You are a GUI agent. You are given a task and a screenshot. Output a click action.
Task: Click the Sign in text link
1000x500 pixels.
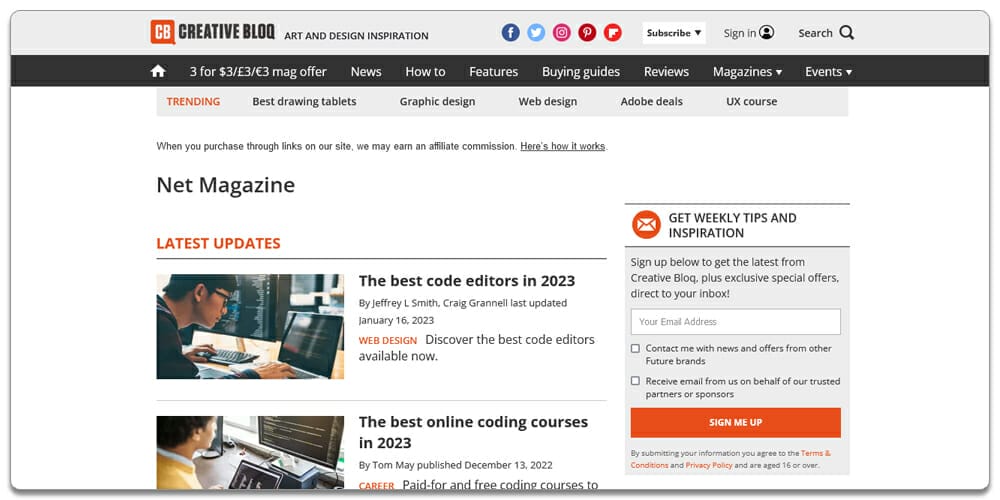pos(740,33)
